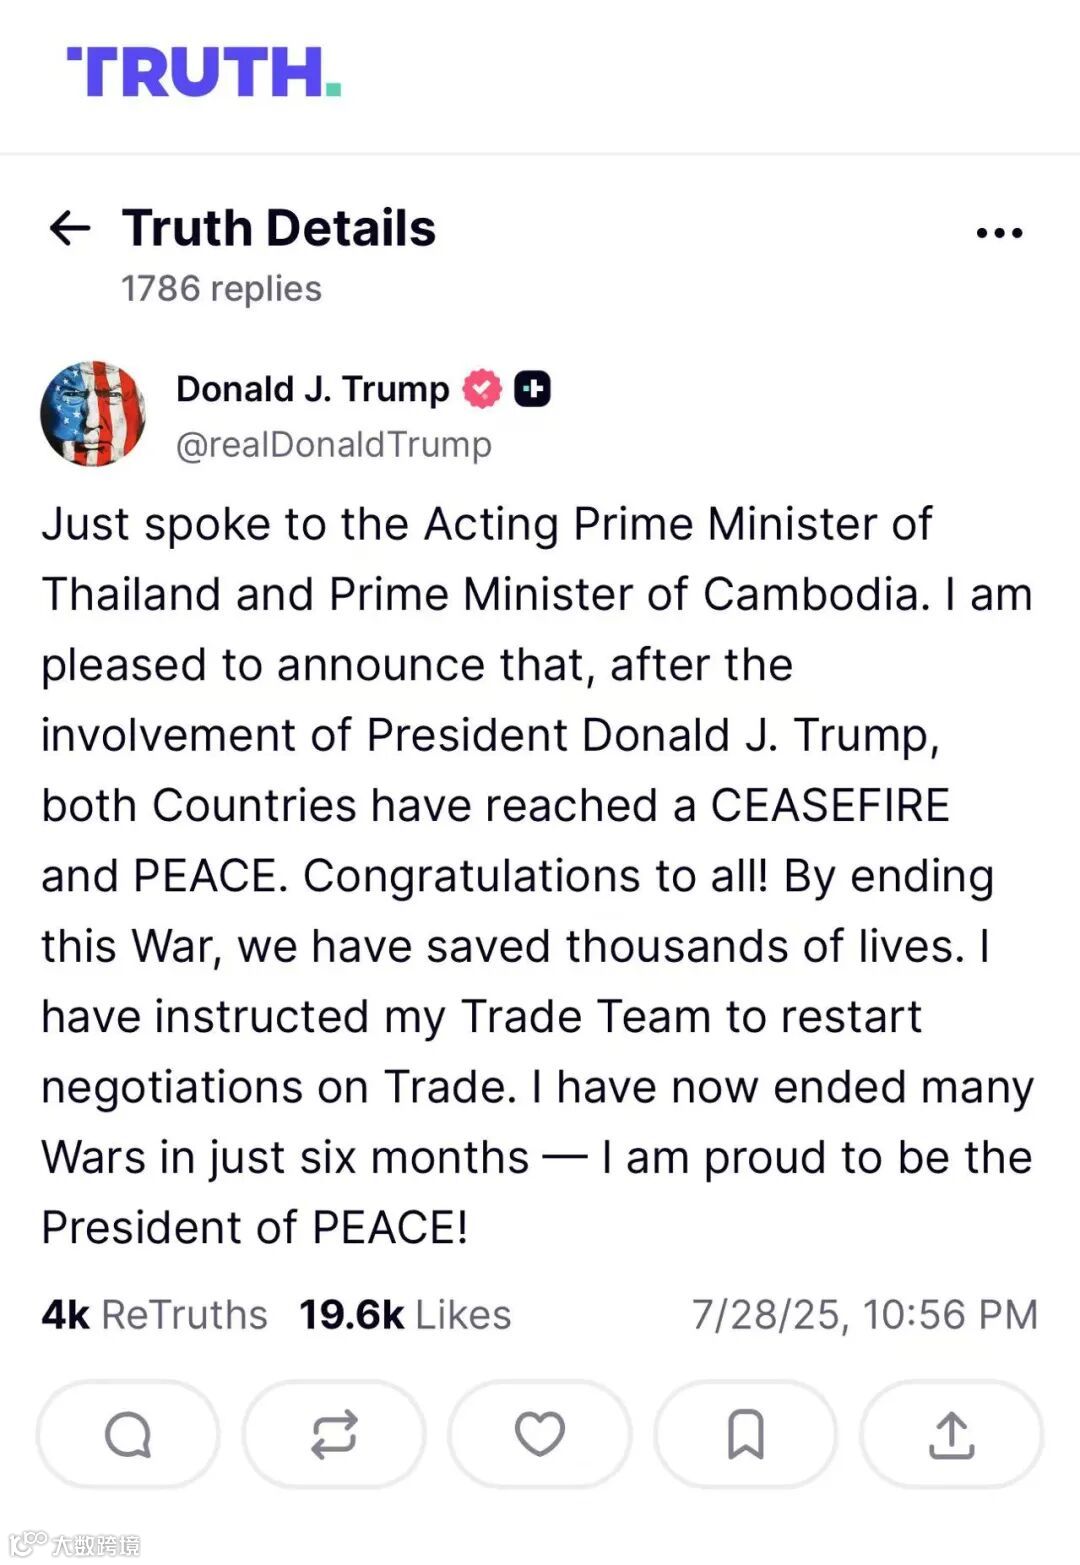1080x1565 pixels.
Task: Click the 7/28/25, 10:56 PM timestamp
Action: [865, 1314]
